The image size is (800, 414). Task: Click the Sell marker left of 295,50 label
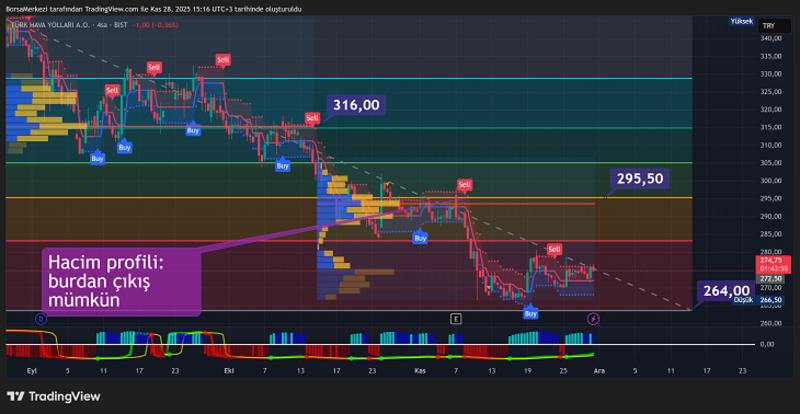pos(464,185)
